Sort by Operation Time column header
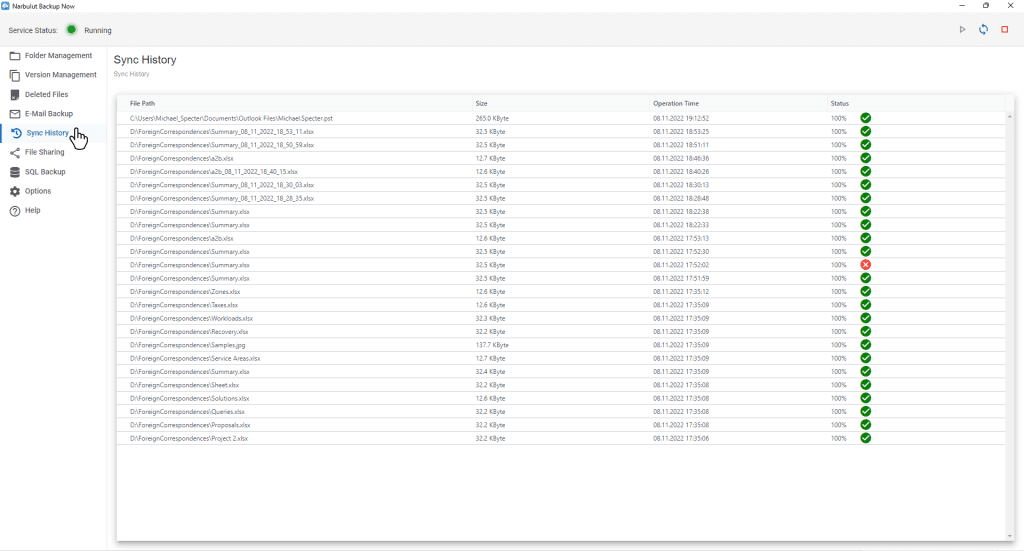The width and height of the screenshot is (1024, 551). point(676,103)
